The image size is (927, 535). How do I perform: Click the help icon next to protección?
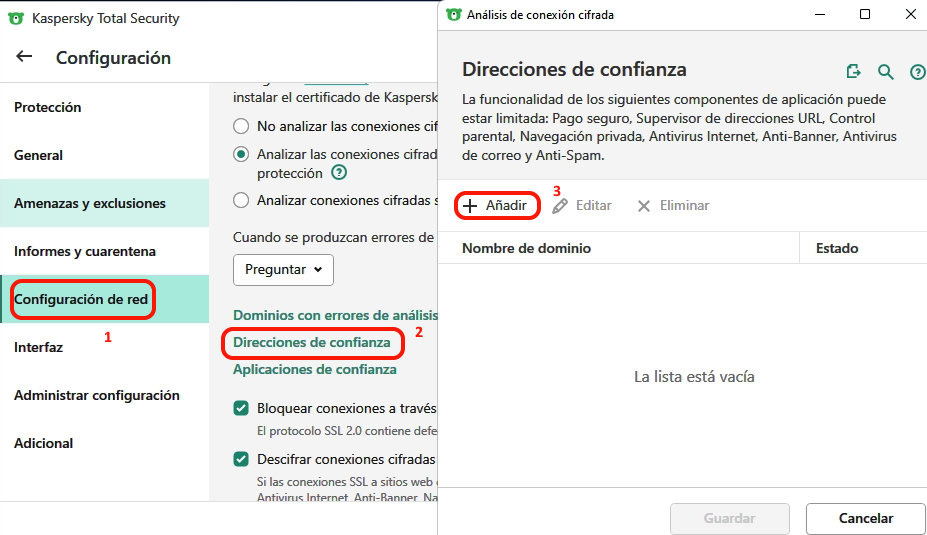[339, 173]
